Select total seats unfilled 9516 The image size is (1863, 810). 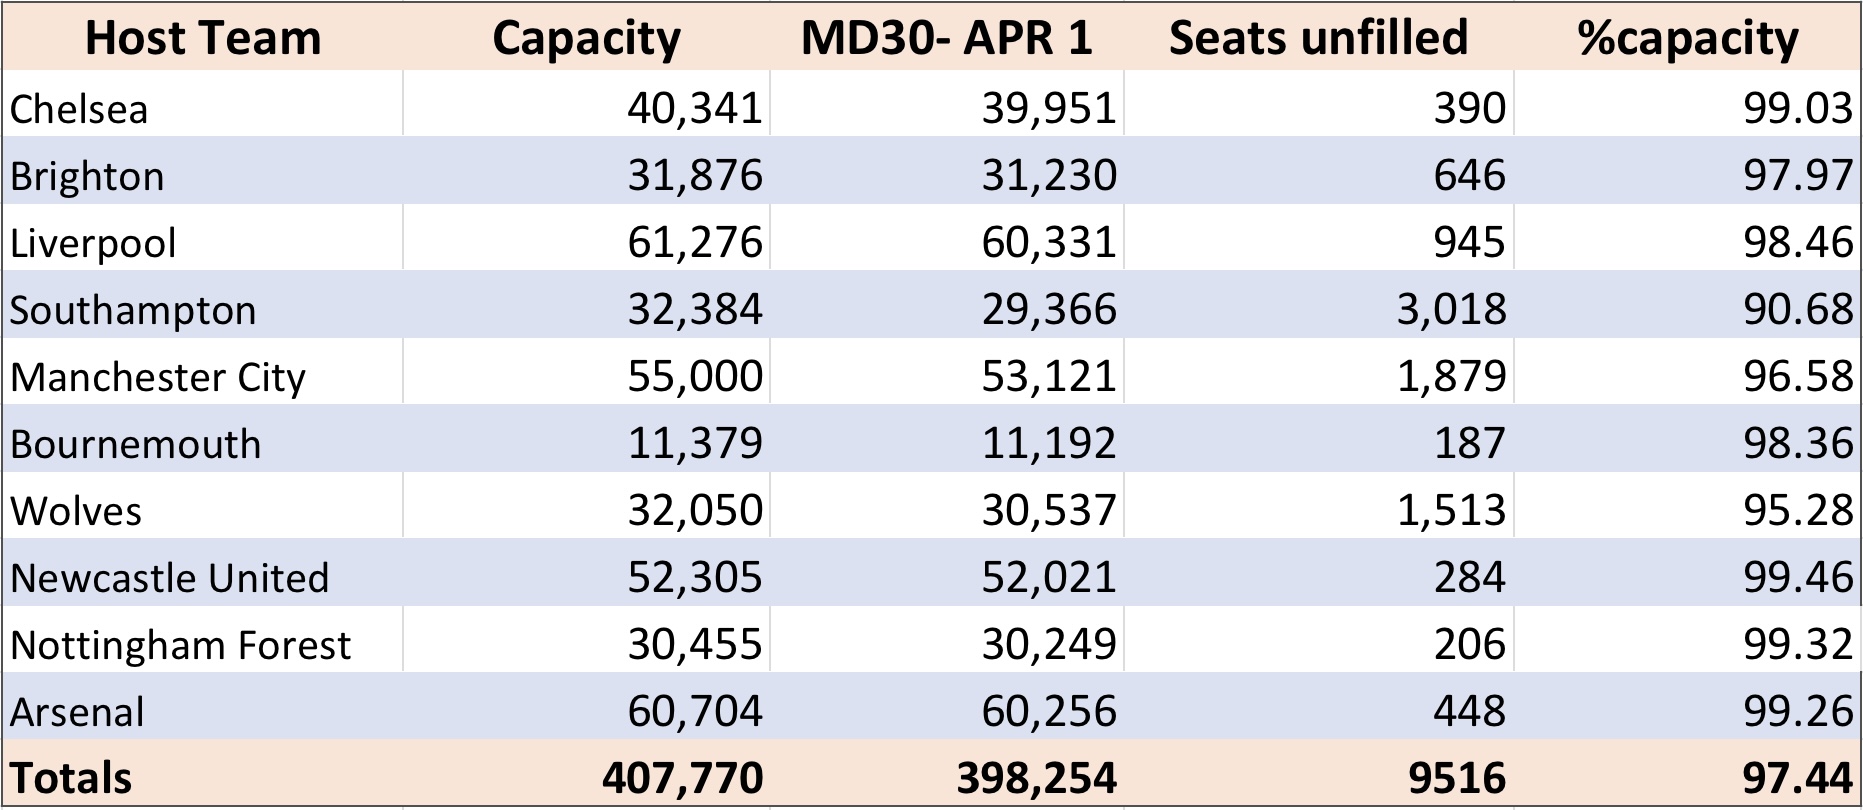pos(1458,778)
